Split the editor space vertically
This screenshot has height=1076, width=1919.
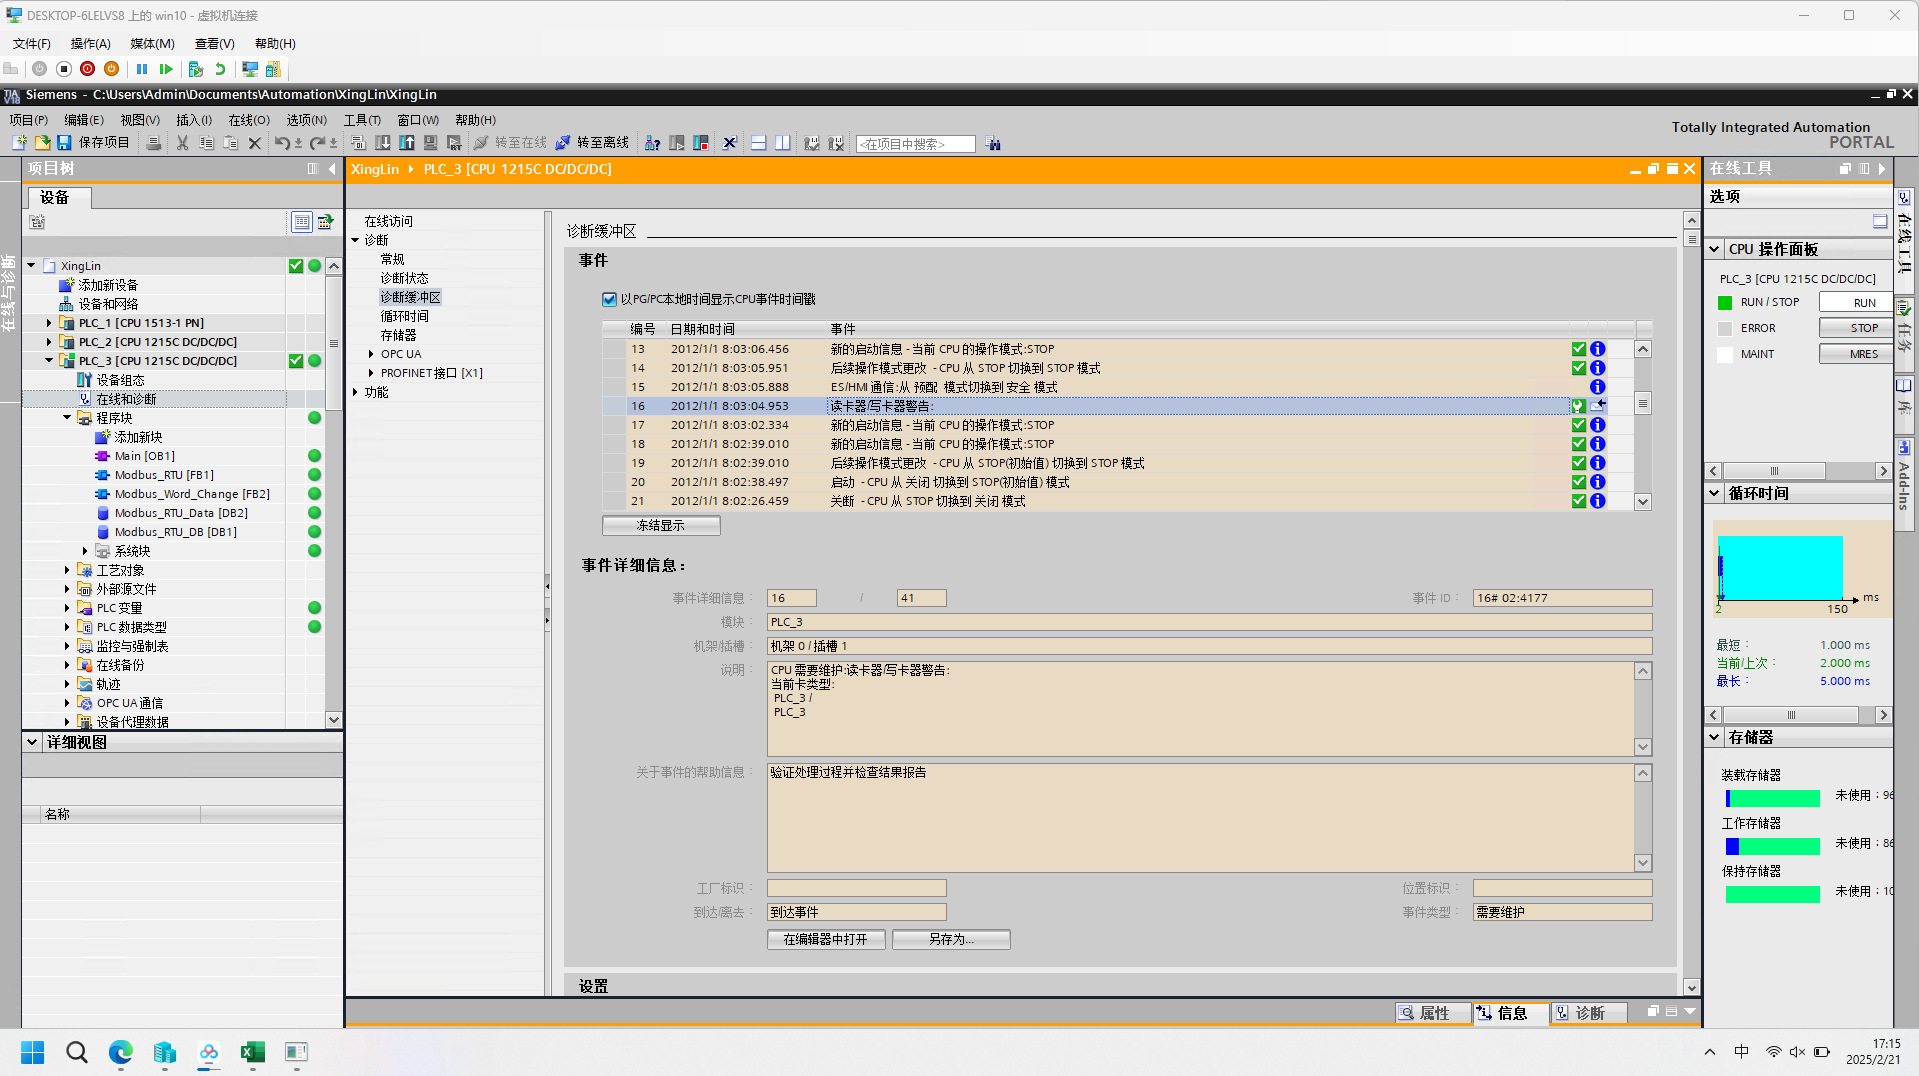click(x=783, y=143)
